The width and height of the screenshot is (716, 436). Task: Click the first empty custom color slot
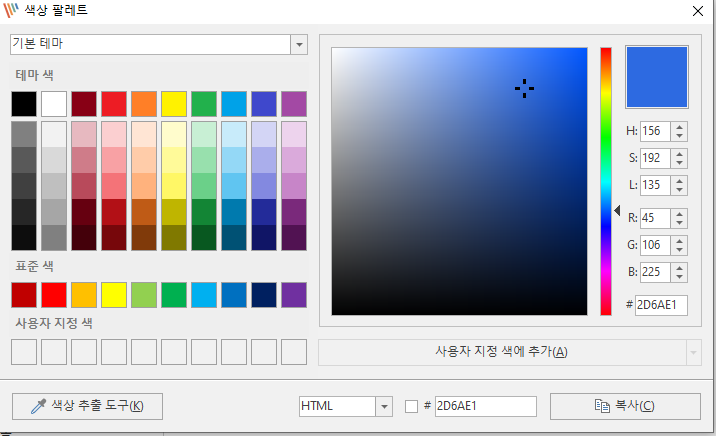(24, 352)
